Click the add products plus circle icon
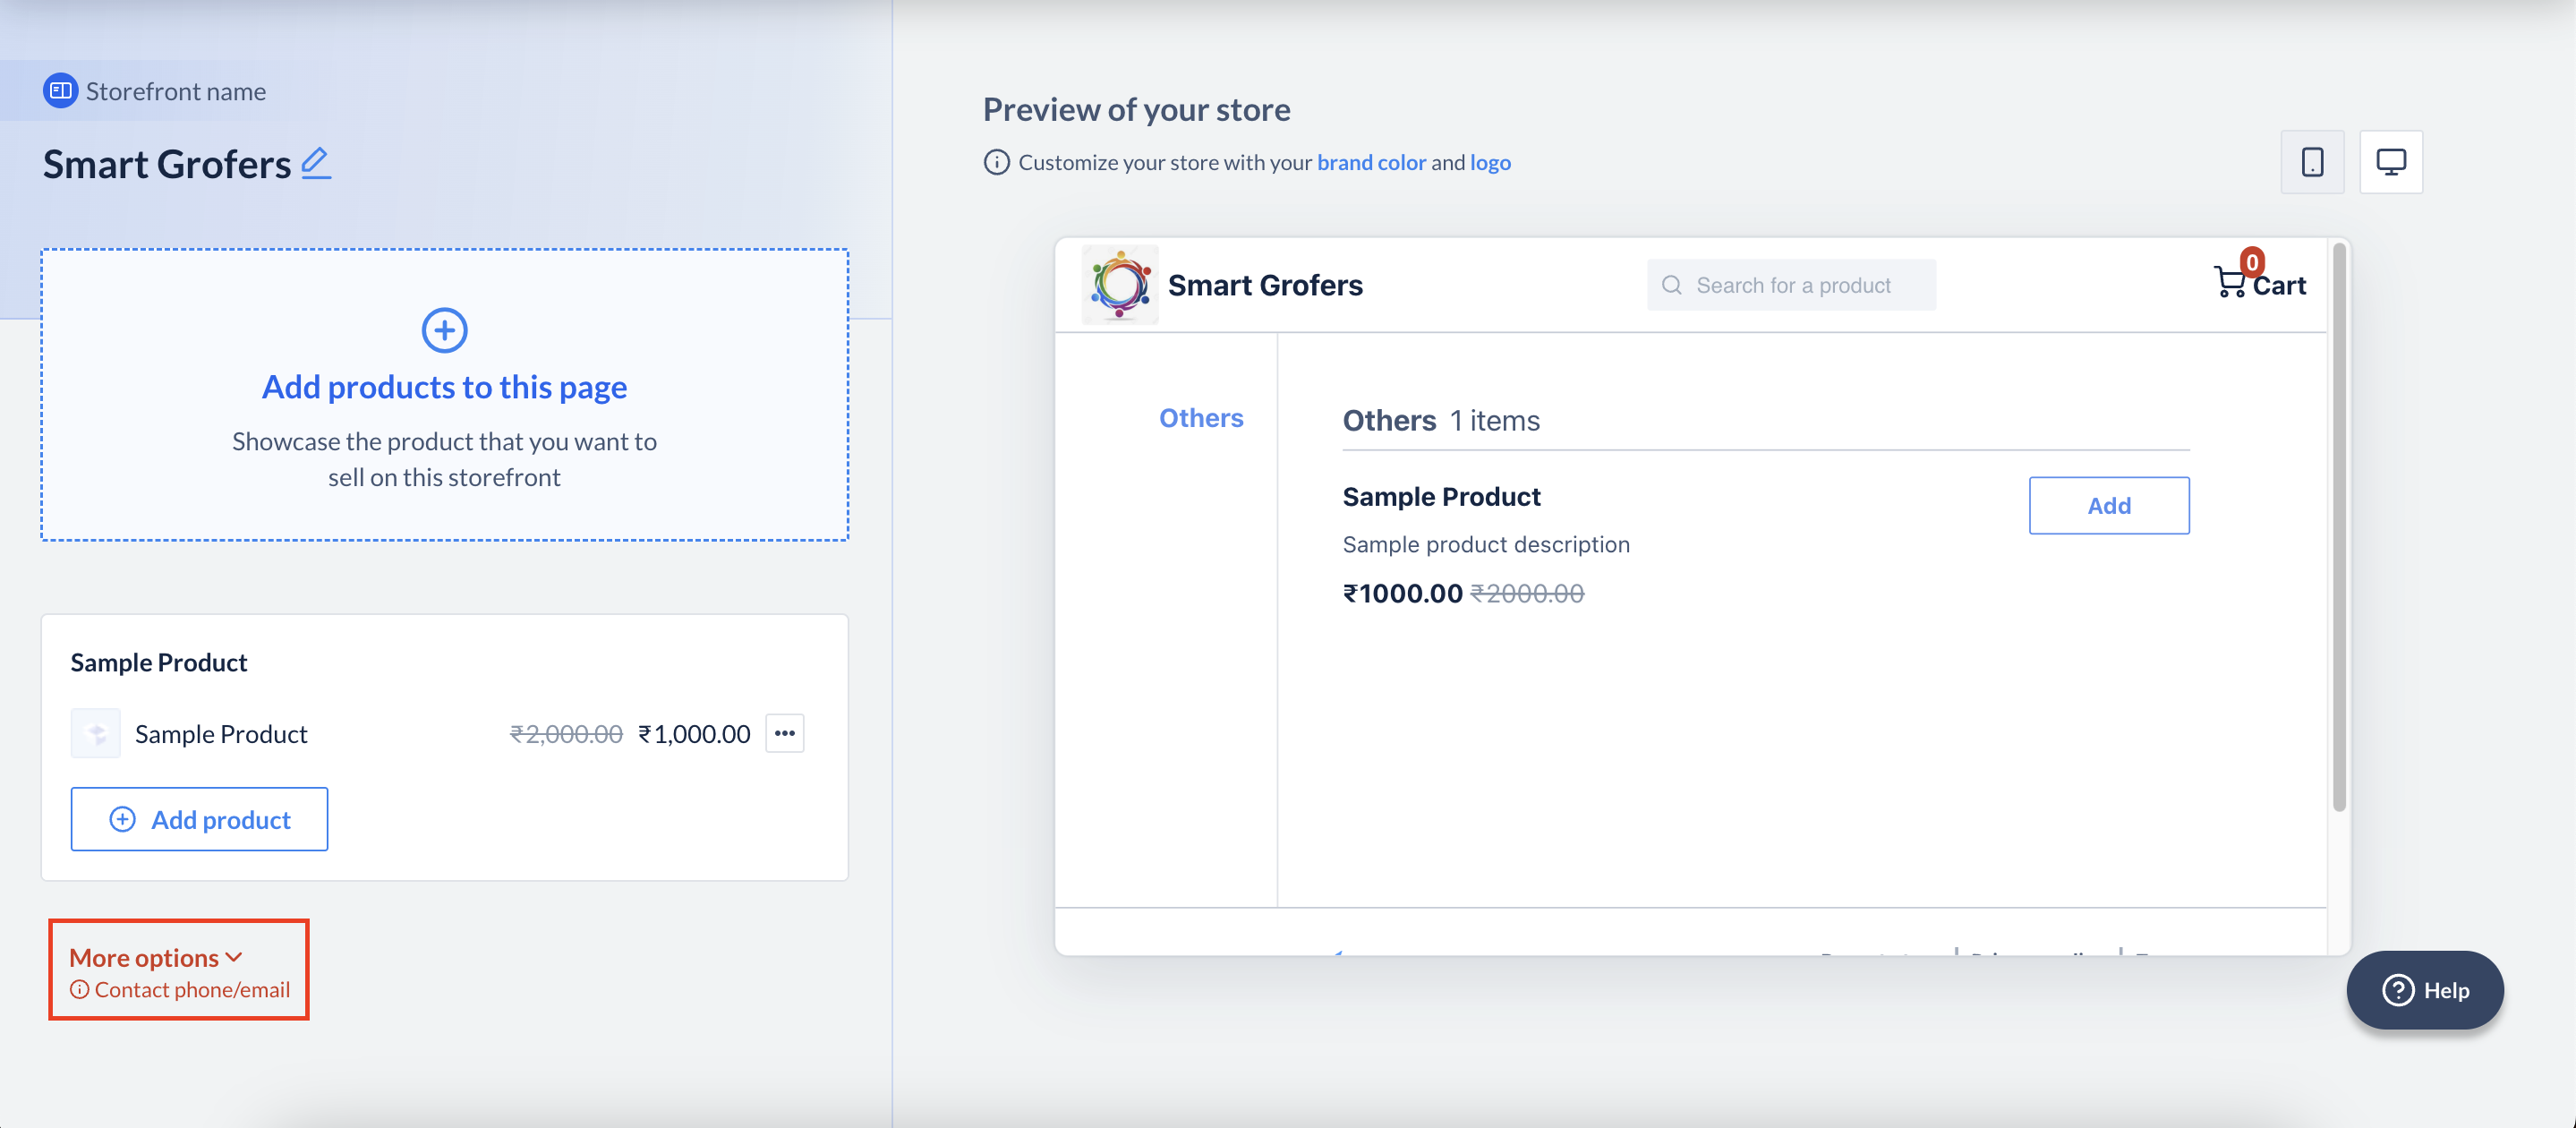 click(444, 329)
